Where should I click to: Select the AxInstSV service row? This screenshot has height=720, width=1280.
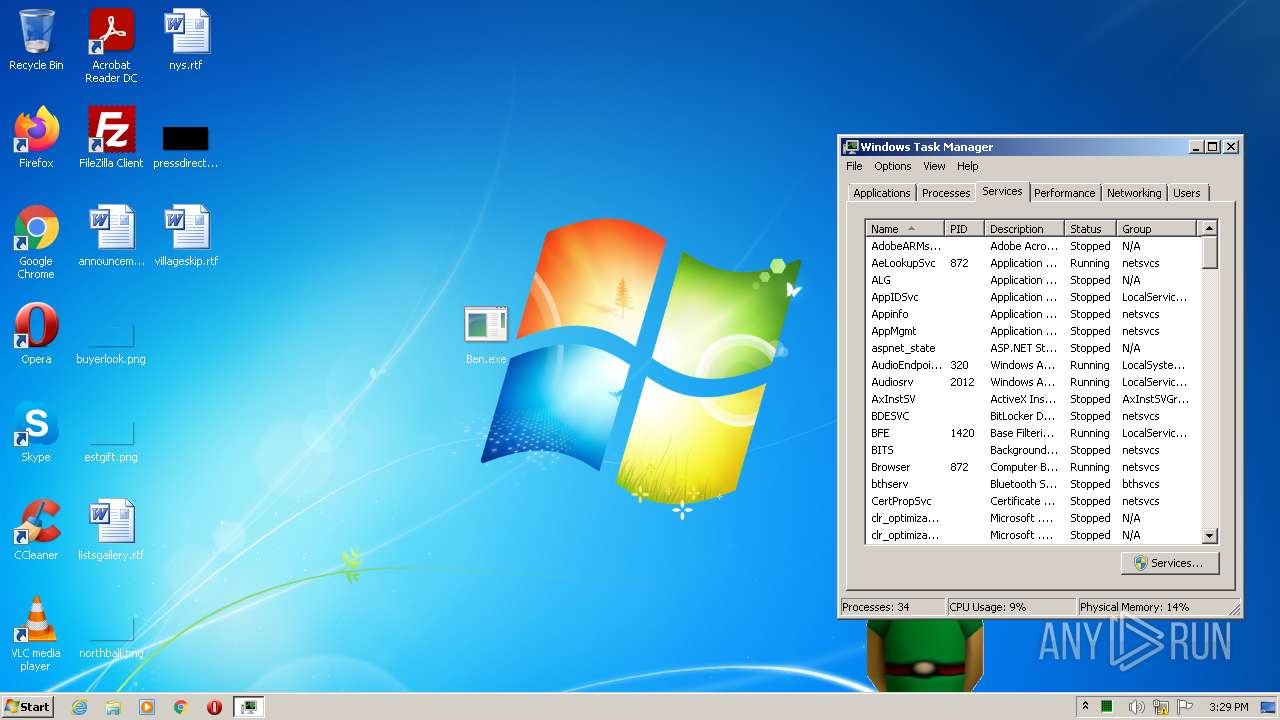click(x=1033, y=399)
